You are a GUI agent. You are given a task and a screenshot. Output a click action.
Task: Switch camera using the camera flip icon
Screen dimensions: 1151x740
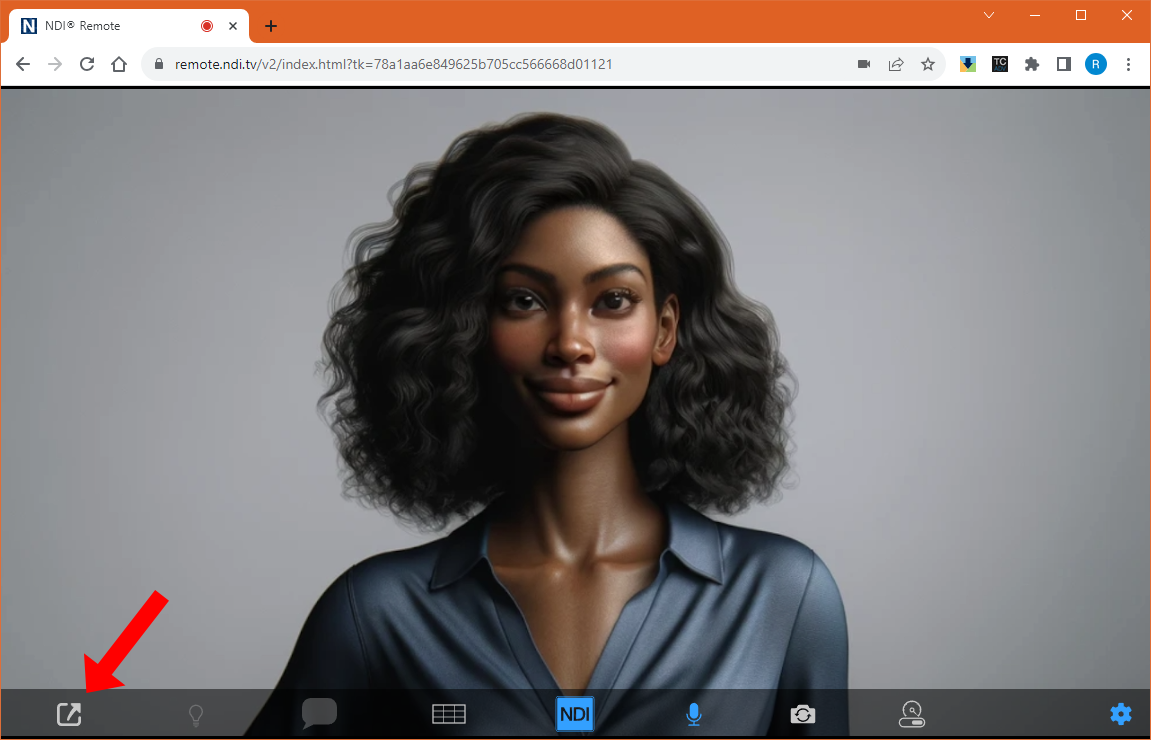tap(802, 714)
